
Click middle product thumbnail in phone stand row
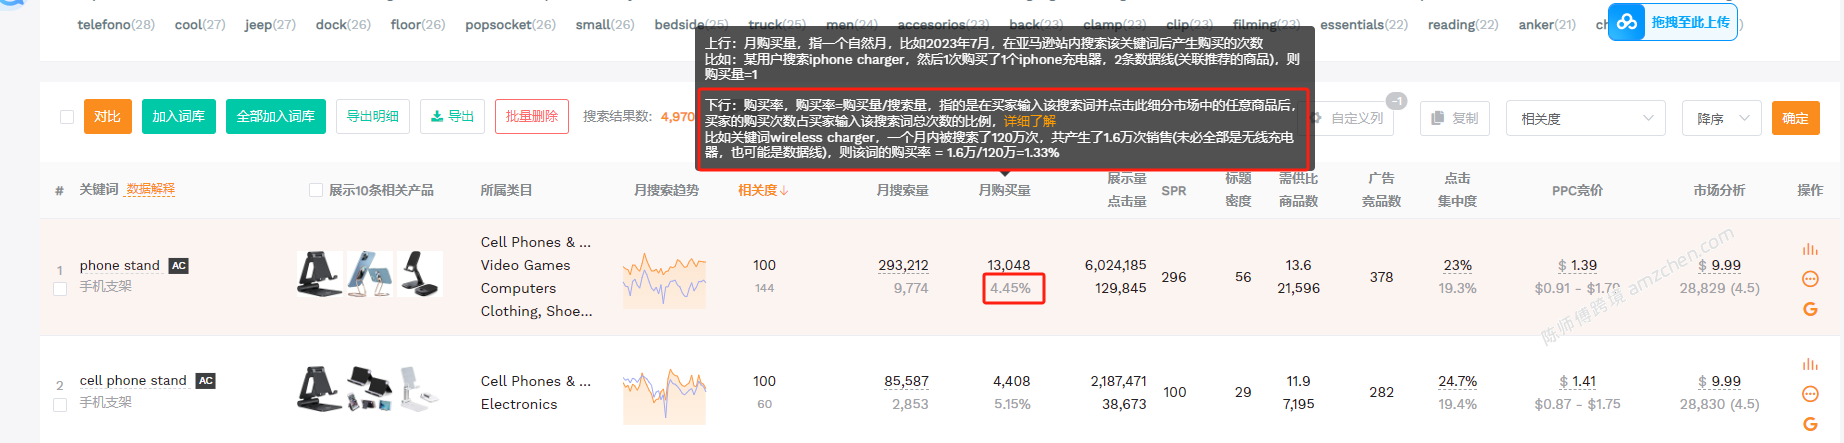[370, 274]
